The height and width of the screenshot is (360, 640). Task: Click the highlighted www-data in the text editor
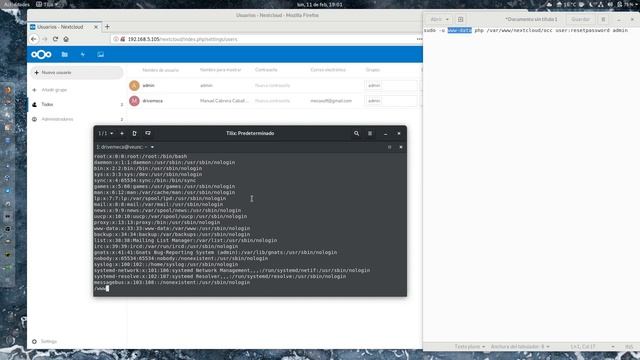tap(460, 30)
